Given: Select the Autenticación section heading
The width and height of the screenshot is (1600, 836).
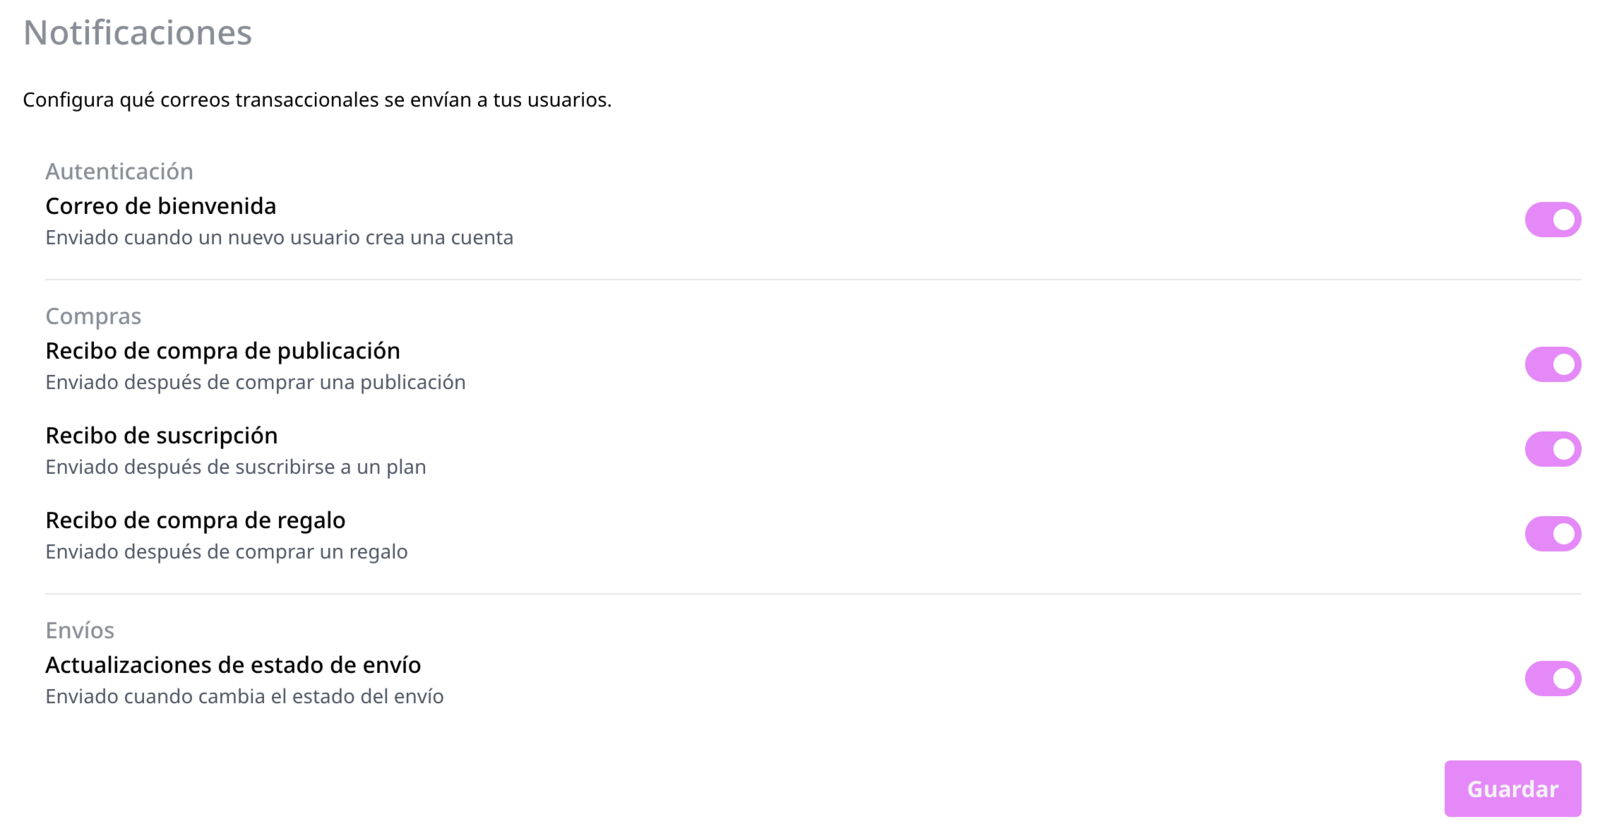Looking at the screenshot, I should tap(119, 171).
